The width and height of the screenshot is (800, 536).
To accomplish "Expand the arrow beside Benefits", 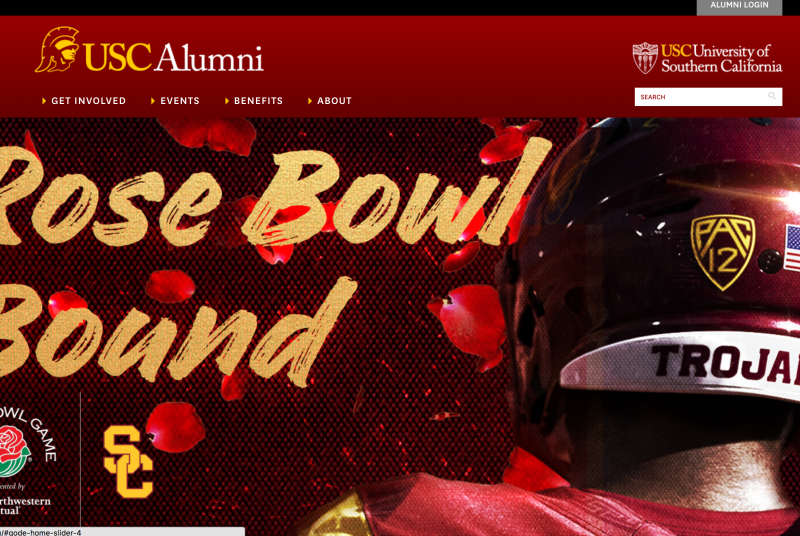I will 227,101.
